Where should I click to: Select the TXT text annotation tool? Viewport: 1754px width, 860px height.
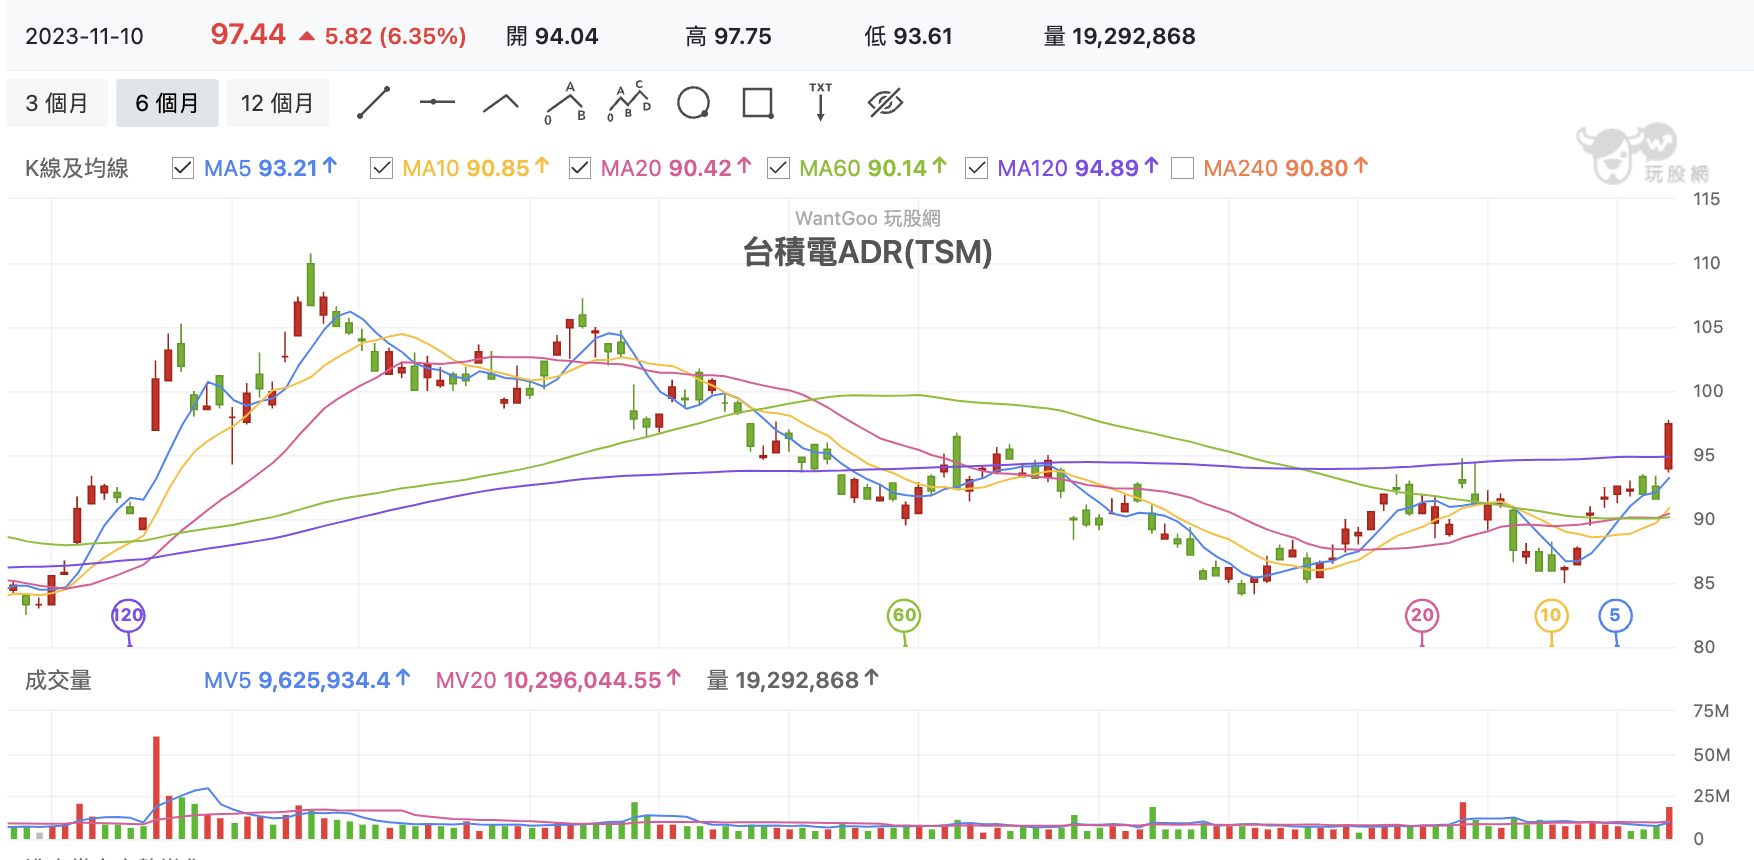tap(821, 102)
